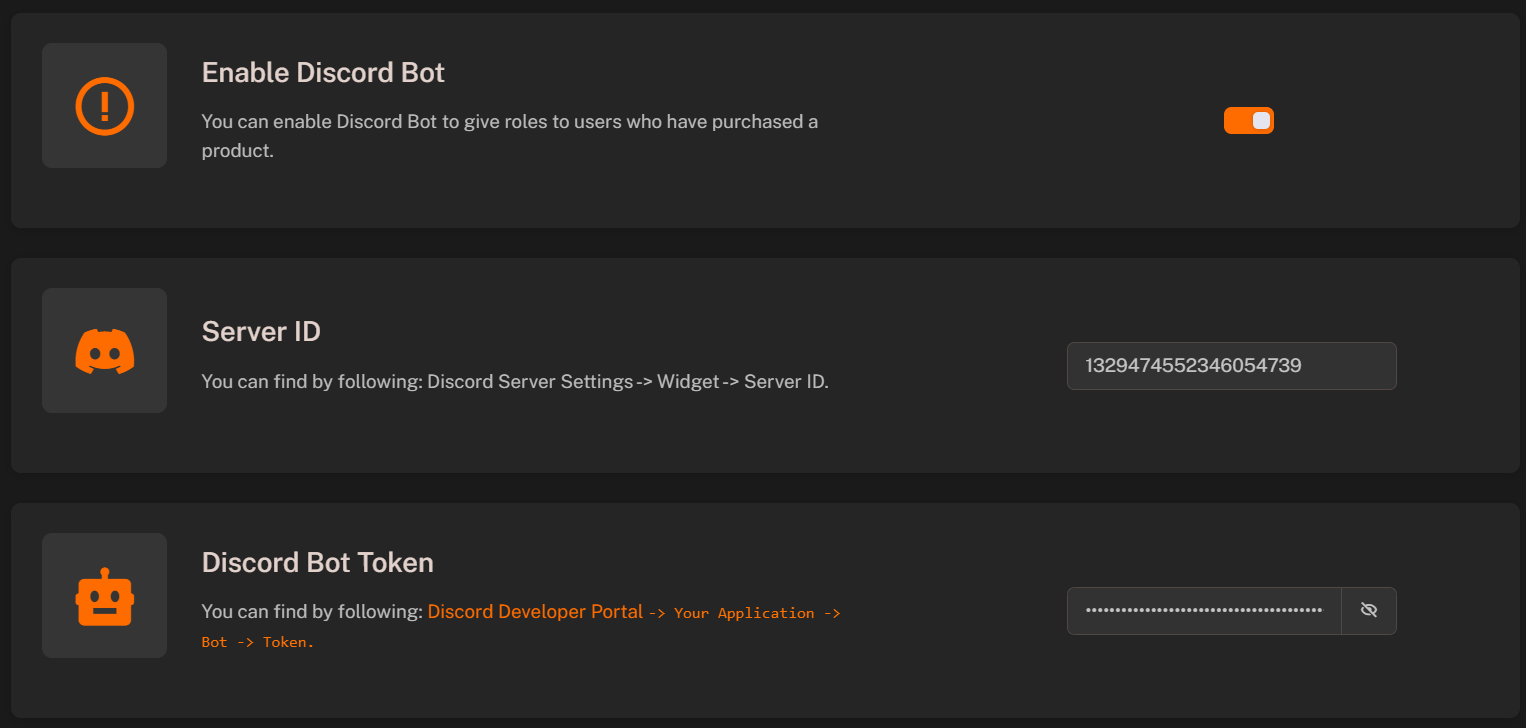Viewport: 1526px width, 728px height.
Task: Switch the Discord Bot feature on or off
Action: pos(1248,120)
